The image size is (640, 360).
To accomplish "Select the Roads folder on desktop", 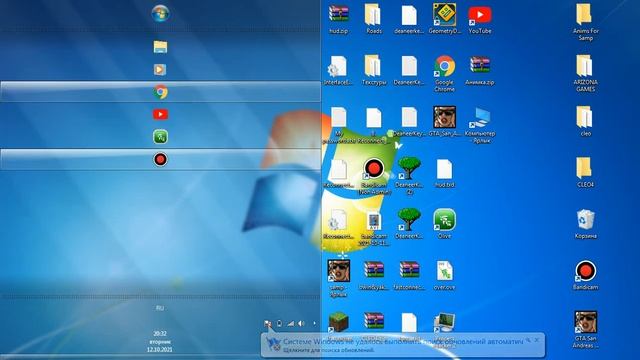I will point(373,19).
